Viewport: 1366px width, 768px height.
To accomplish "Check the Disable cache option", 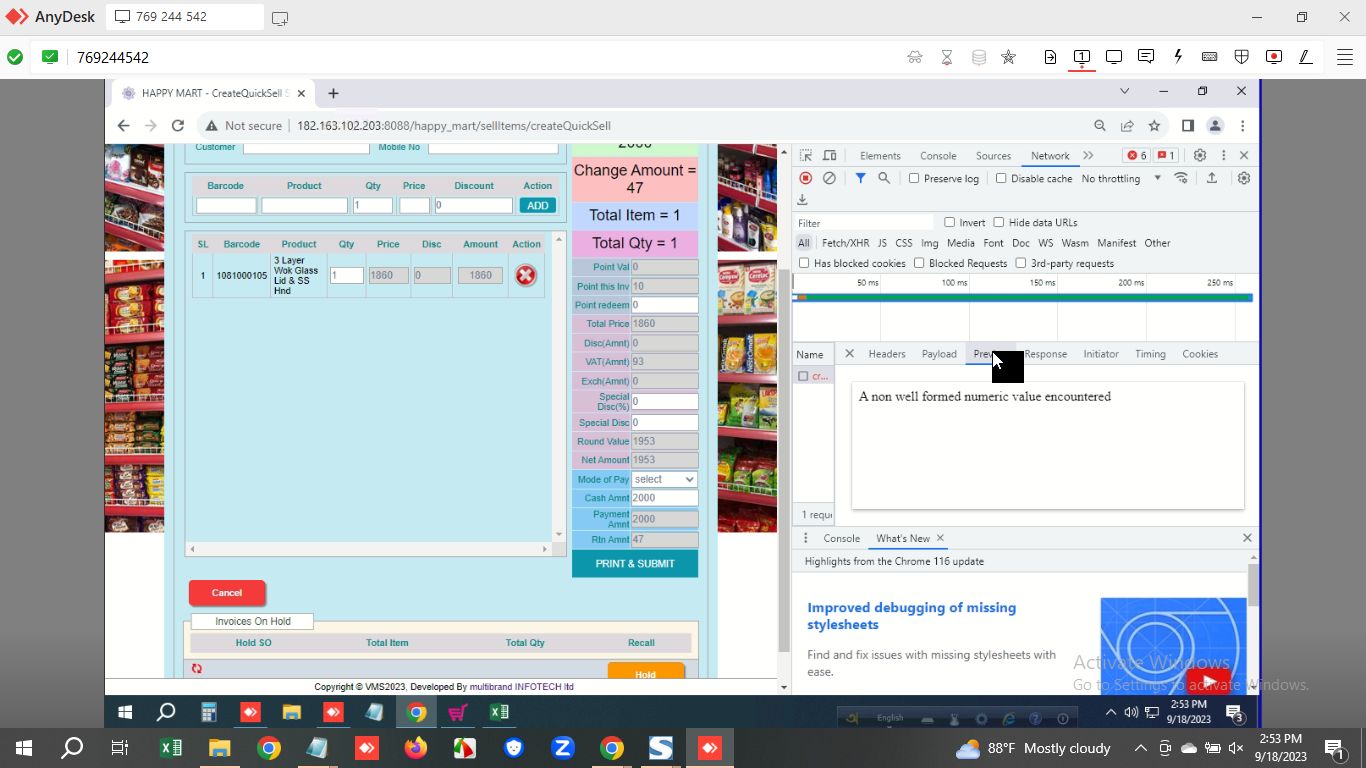I will pos(1001,179).
